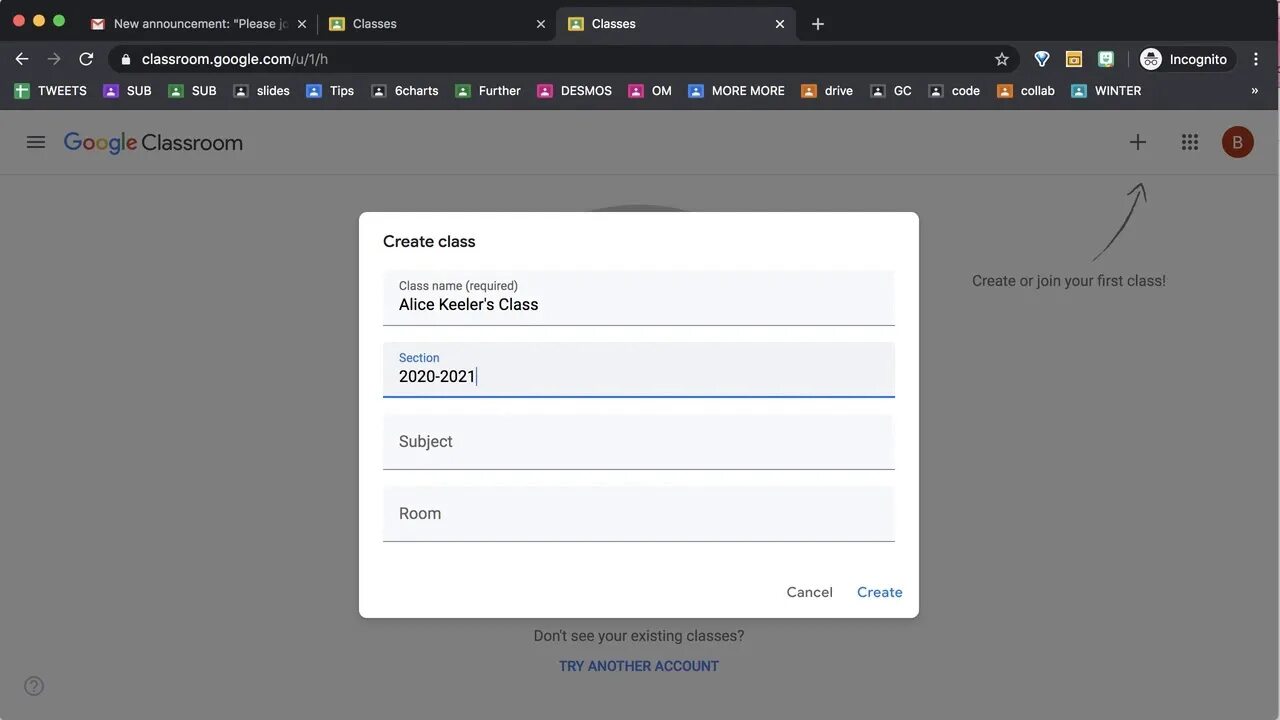Image resolution: width=1280 pixels, height=720 pixels.
Task: Click the Google Classroom logo
Action: click(x=153, y=143)
